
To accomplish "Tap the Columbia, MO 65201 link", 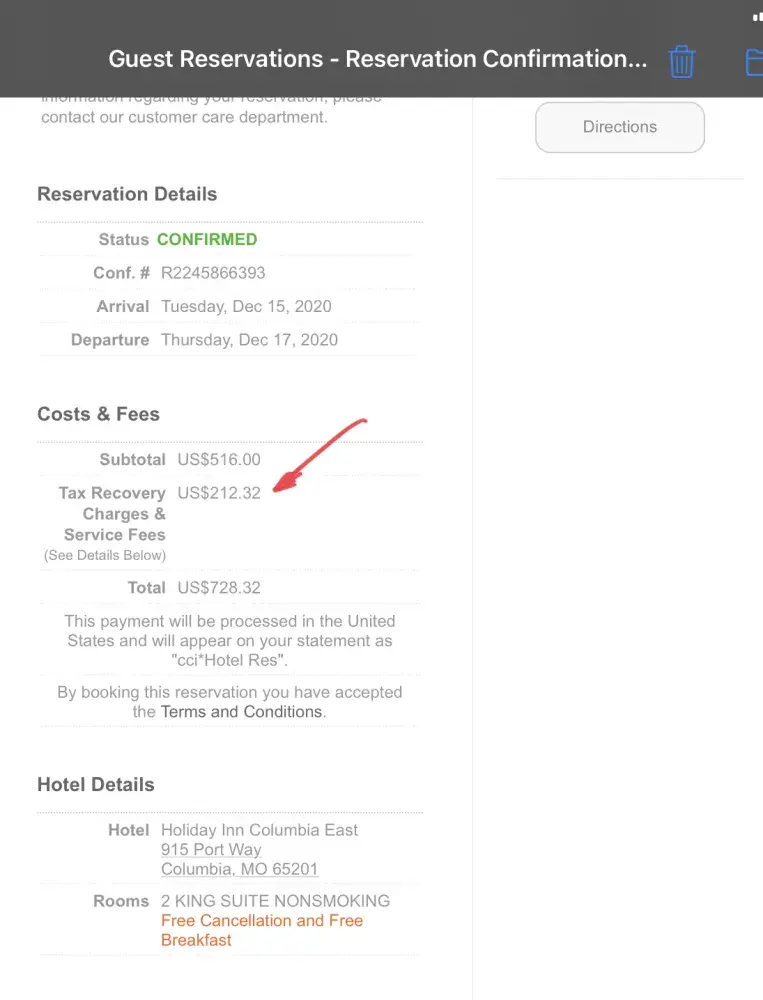I will coord(239,869).
